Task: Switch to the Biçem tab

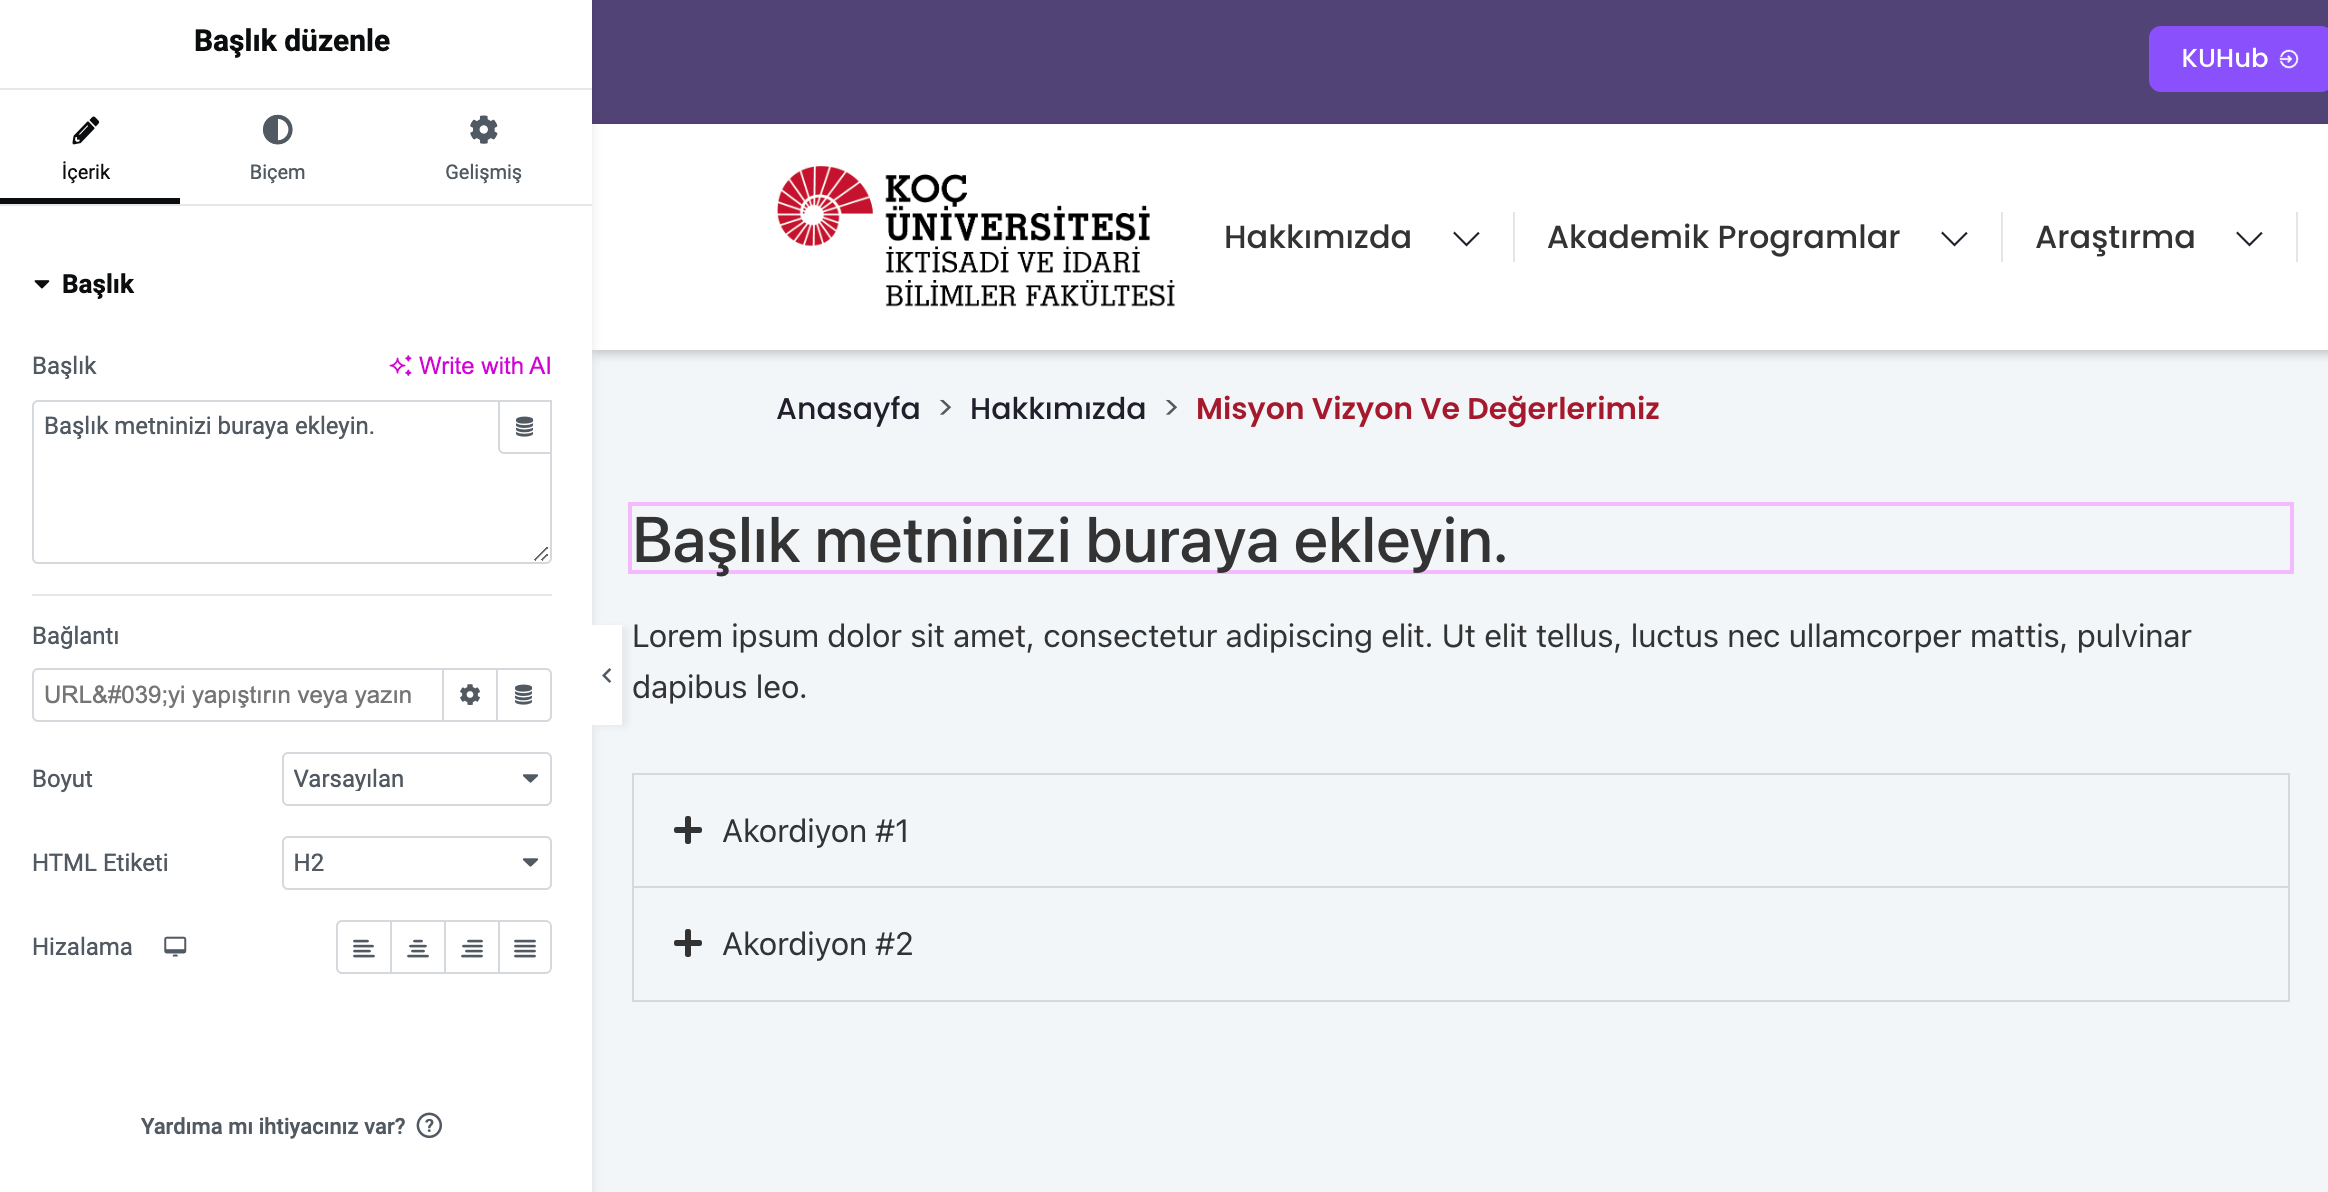Action: point(277,148)
